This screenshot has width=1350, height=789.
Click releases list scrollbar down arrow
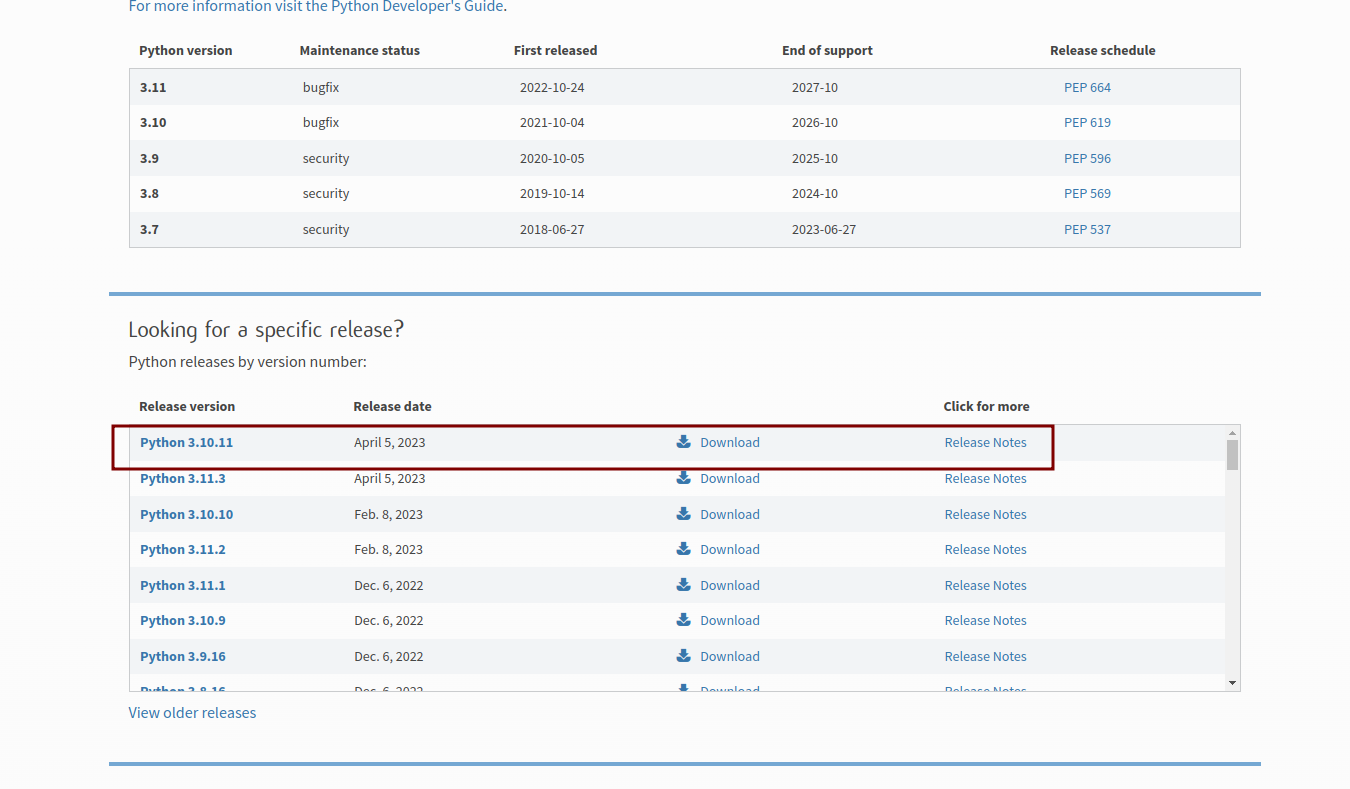click(1232, 683)
